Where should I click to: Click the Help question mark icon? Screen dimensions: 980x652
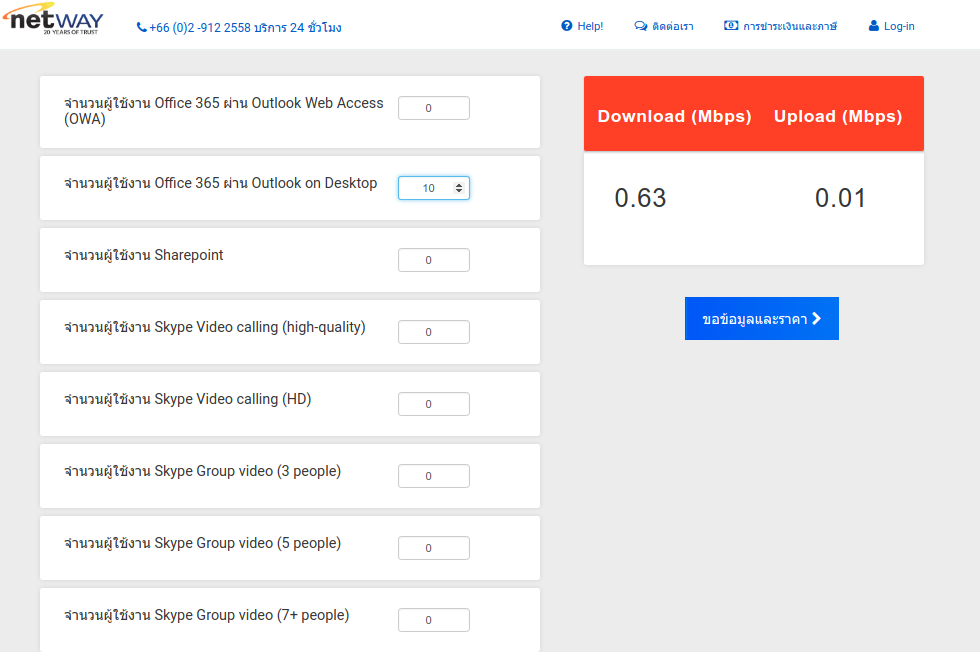tap(567, 26)
